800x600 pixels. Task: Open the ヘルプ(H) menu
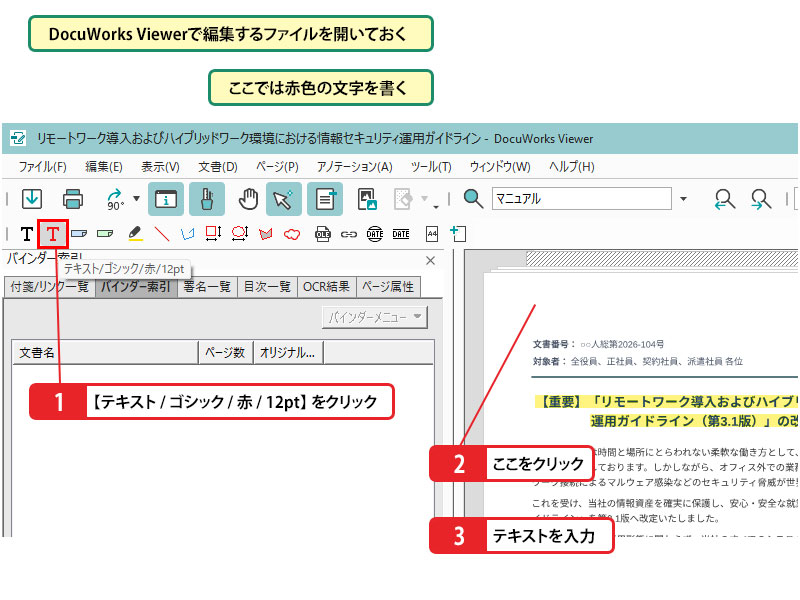(x=571, y=166)
